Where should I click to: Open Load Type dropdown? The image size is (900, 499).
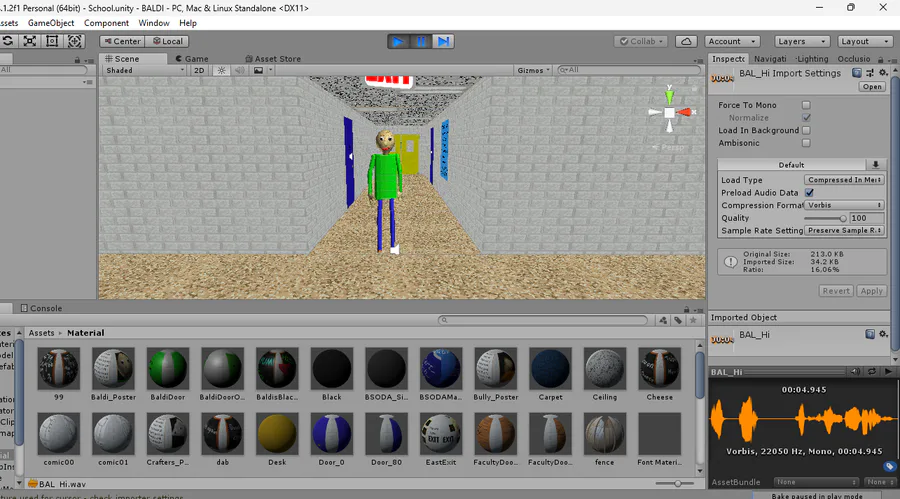pos(844,180)
